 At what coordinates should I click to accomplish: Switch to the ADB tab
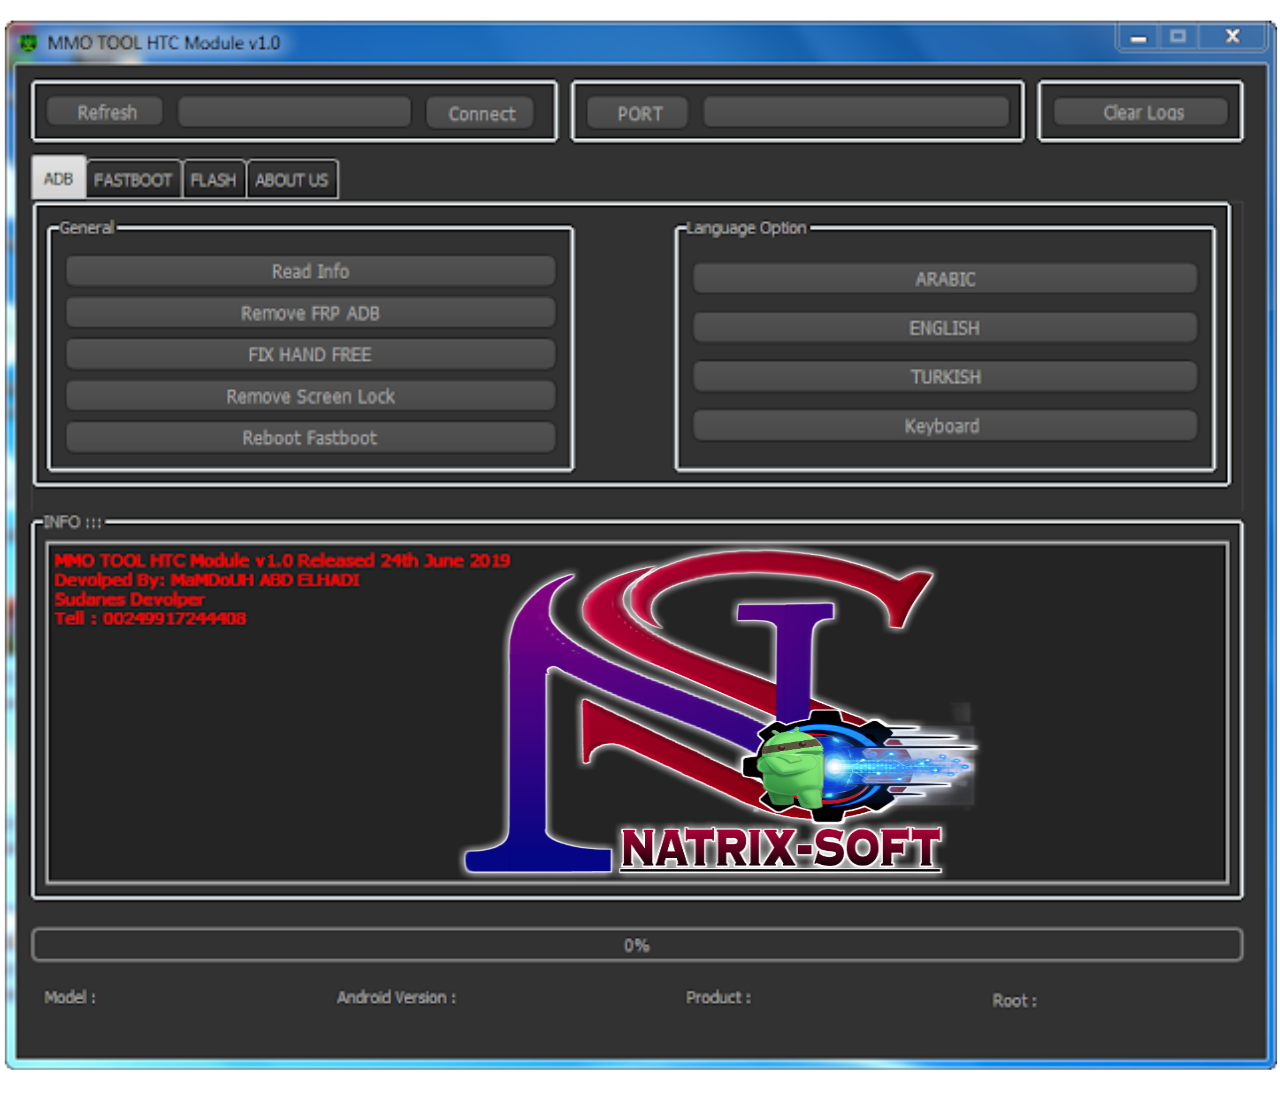click(58, 178)
